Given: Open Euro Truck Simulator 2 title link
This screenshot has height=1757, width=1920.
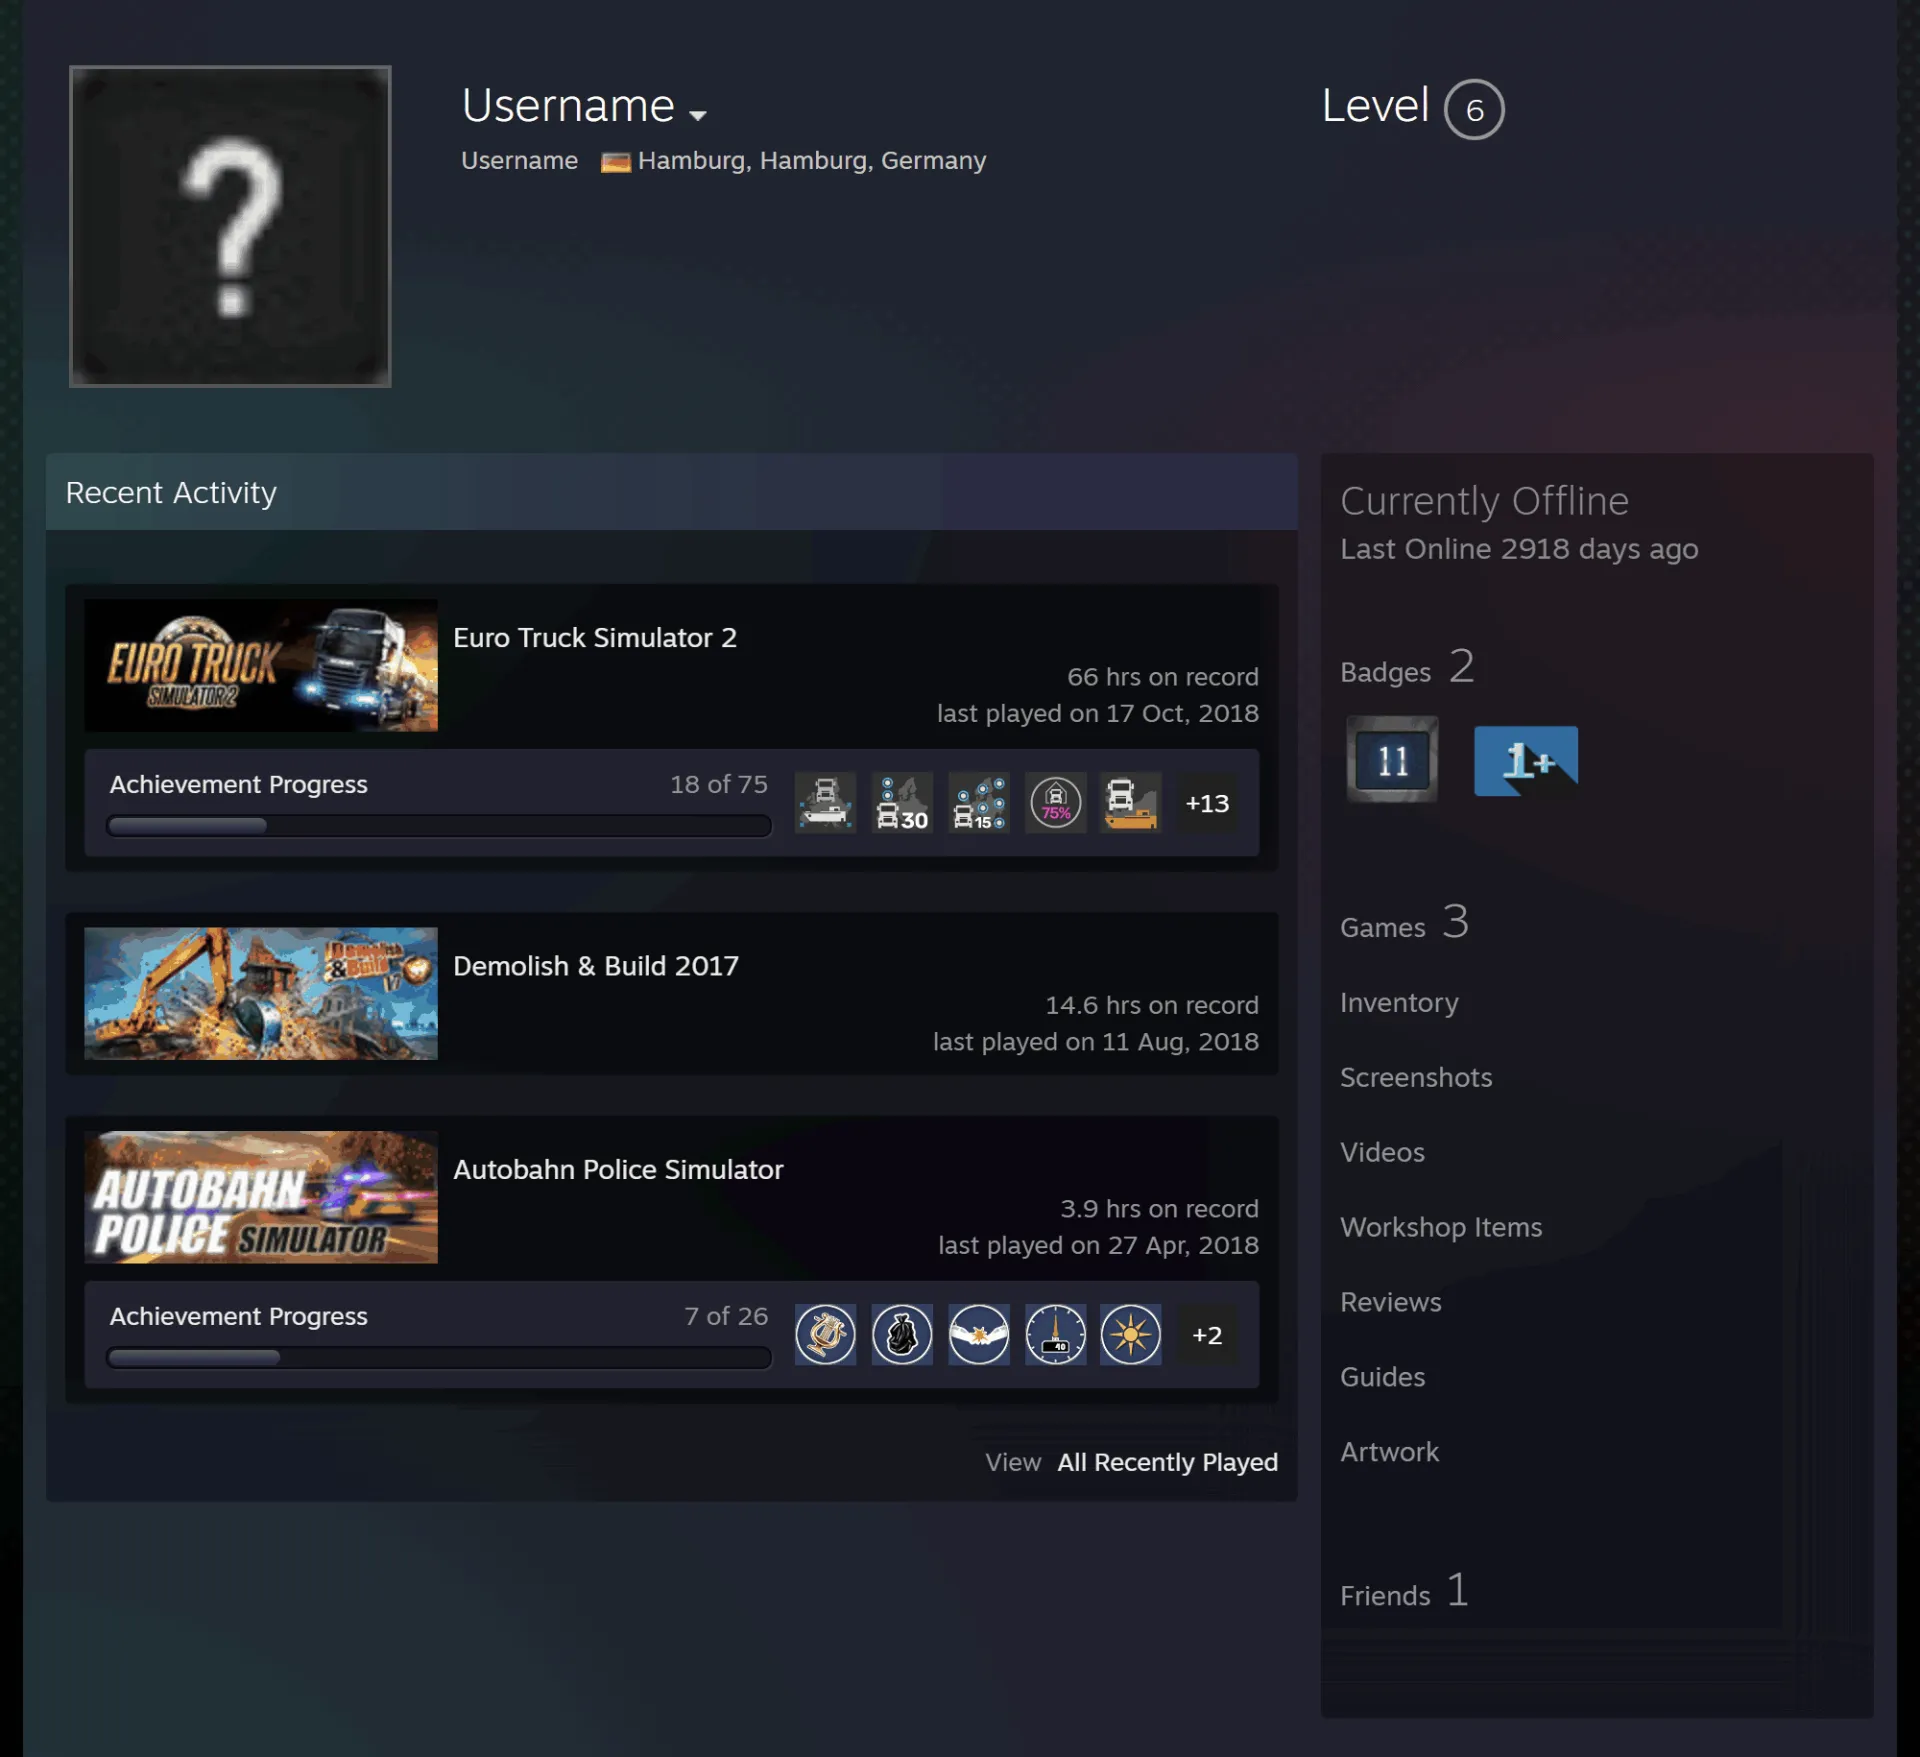Looking at the screenshot, I should tap(595, 638).
